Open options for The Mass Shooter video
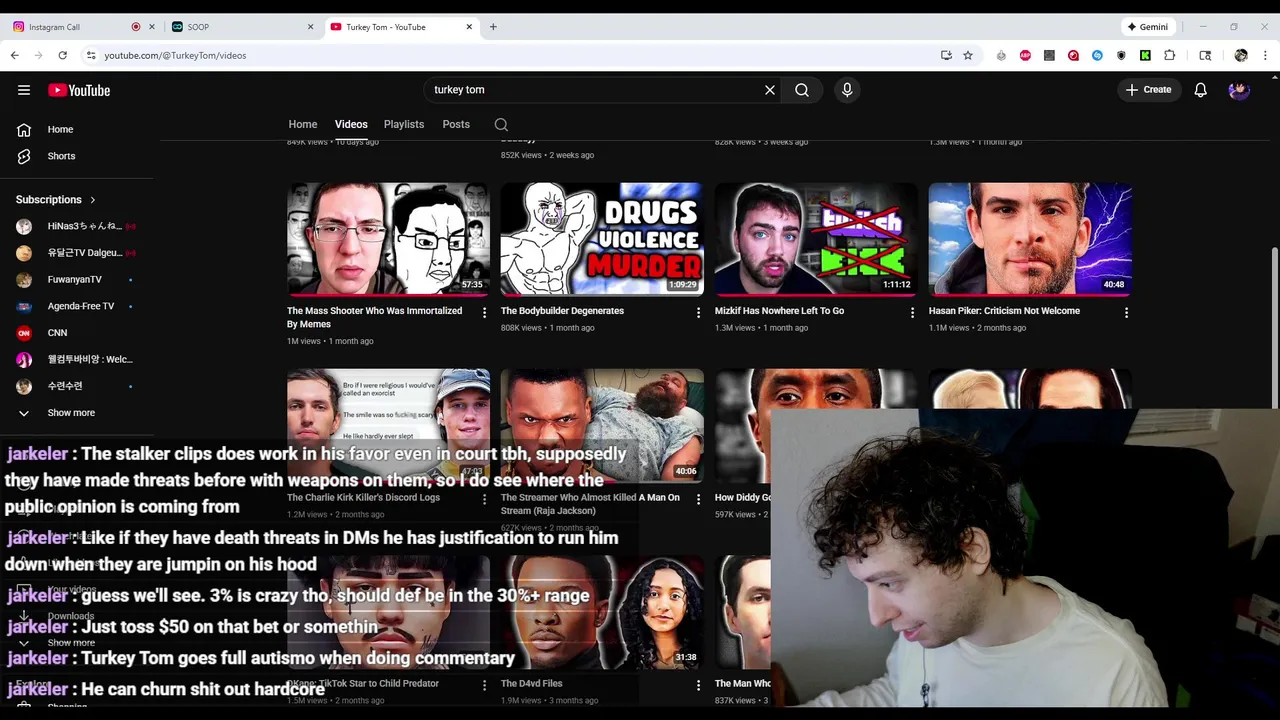1280x720 pixels. click(484, 313)
